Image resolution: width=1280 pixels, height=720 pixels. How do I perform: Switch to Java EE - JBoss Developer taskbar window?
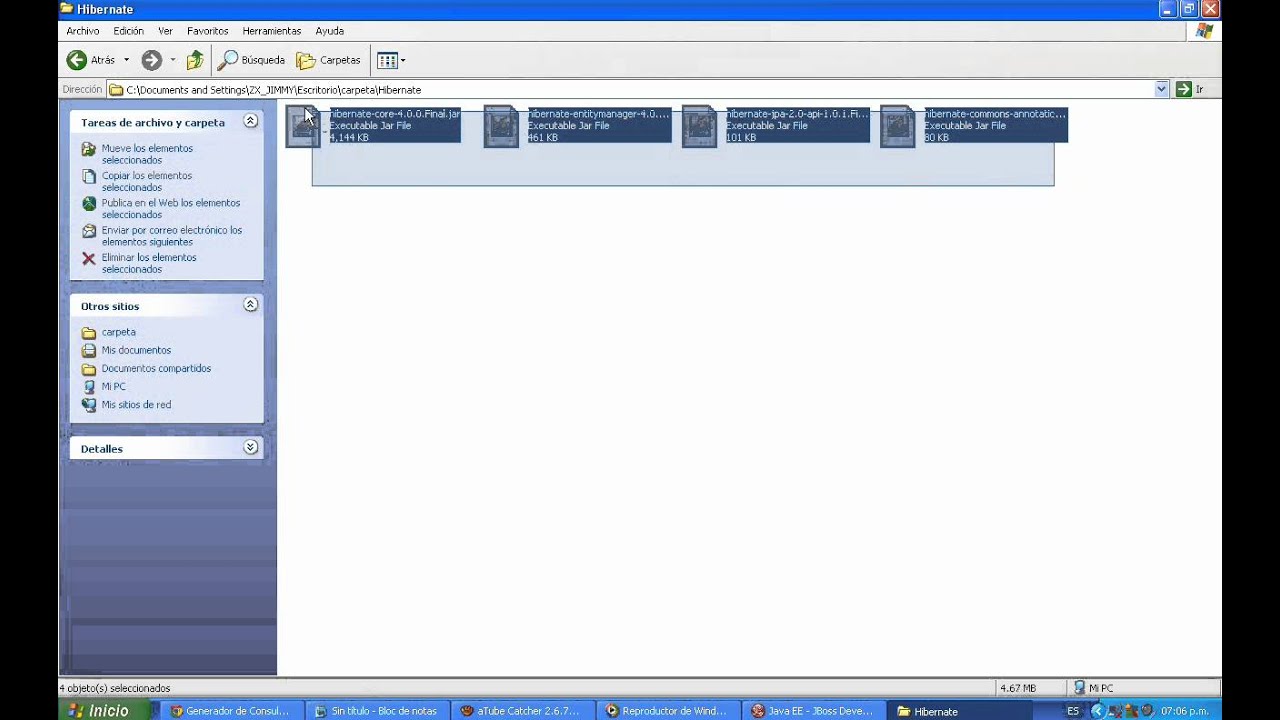814,711
